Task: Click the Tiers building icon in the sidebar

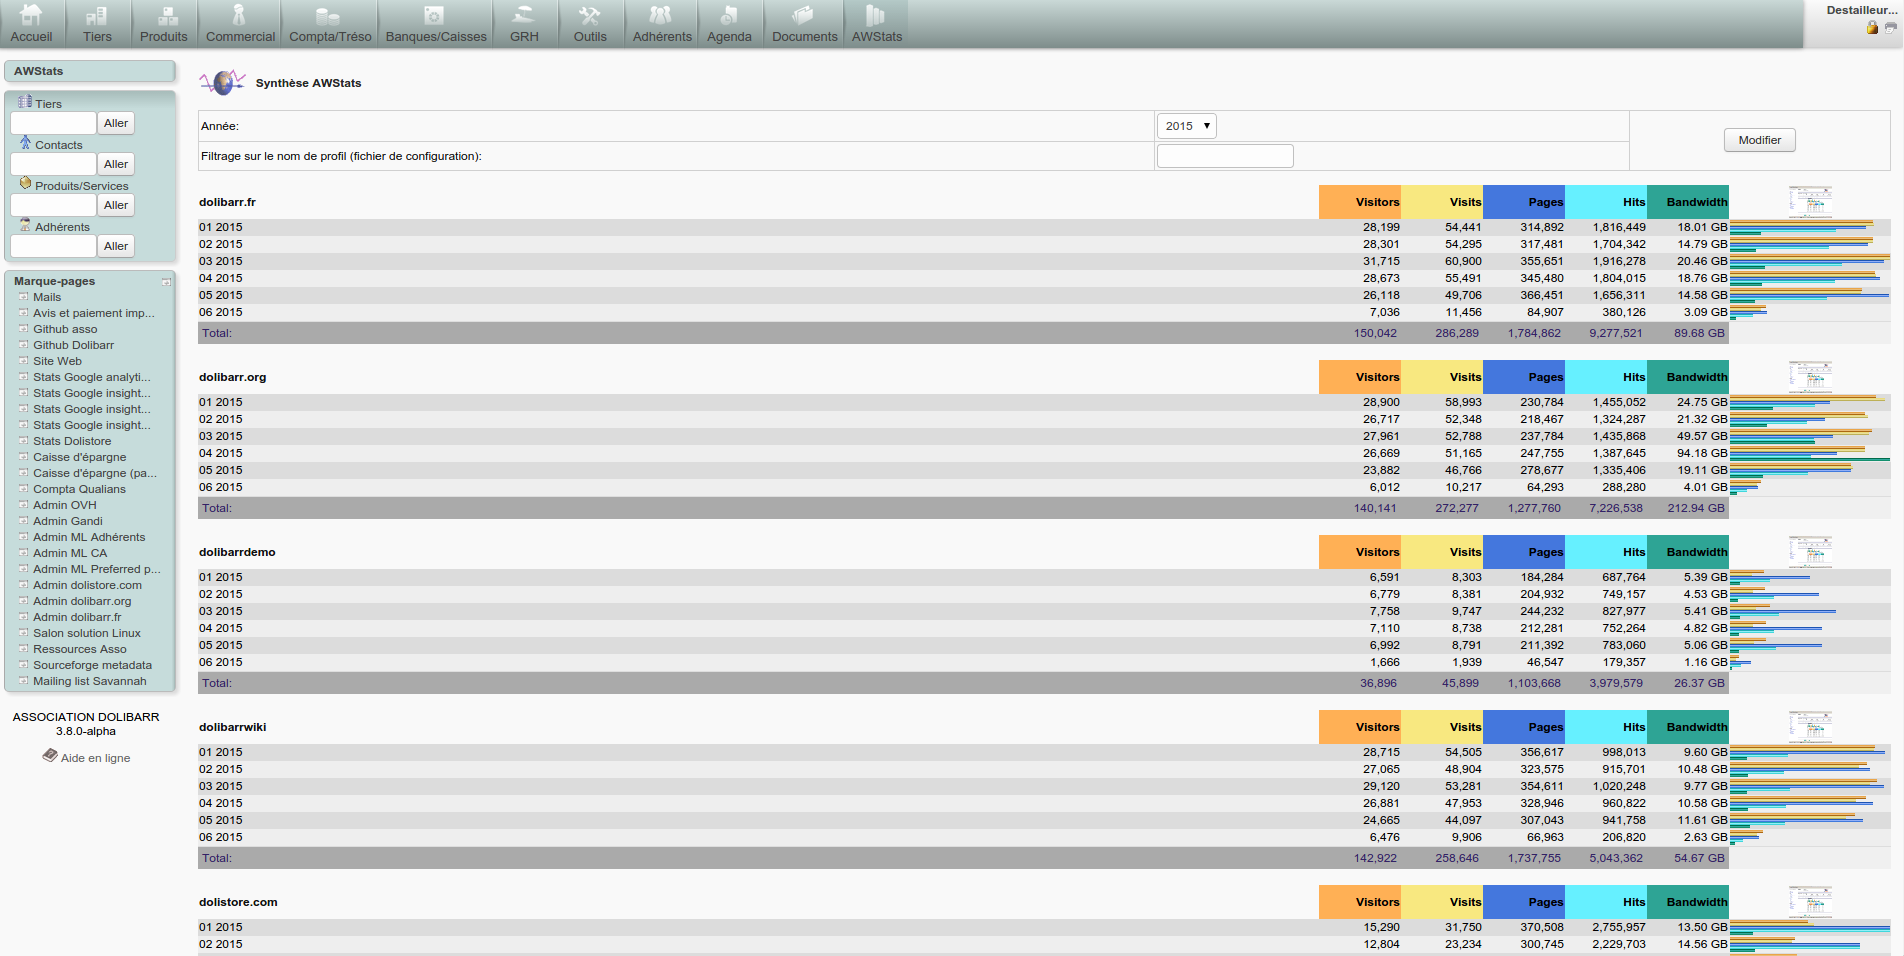Action: pyautogui.click(x=25, y=102)
